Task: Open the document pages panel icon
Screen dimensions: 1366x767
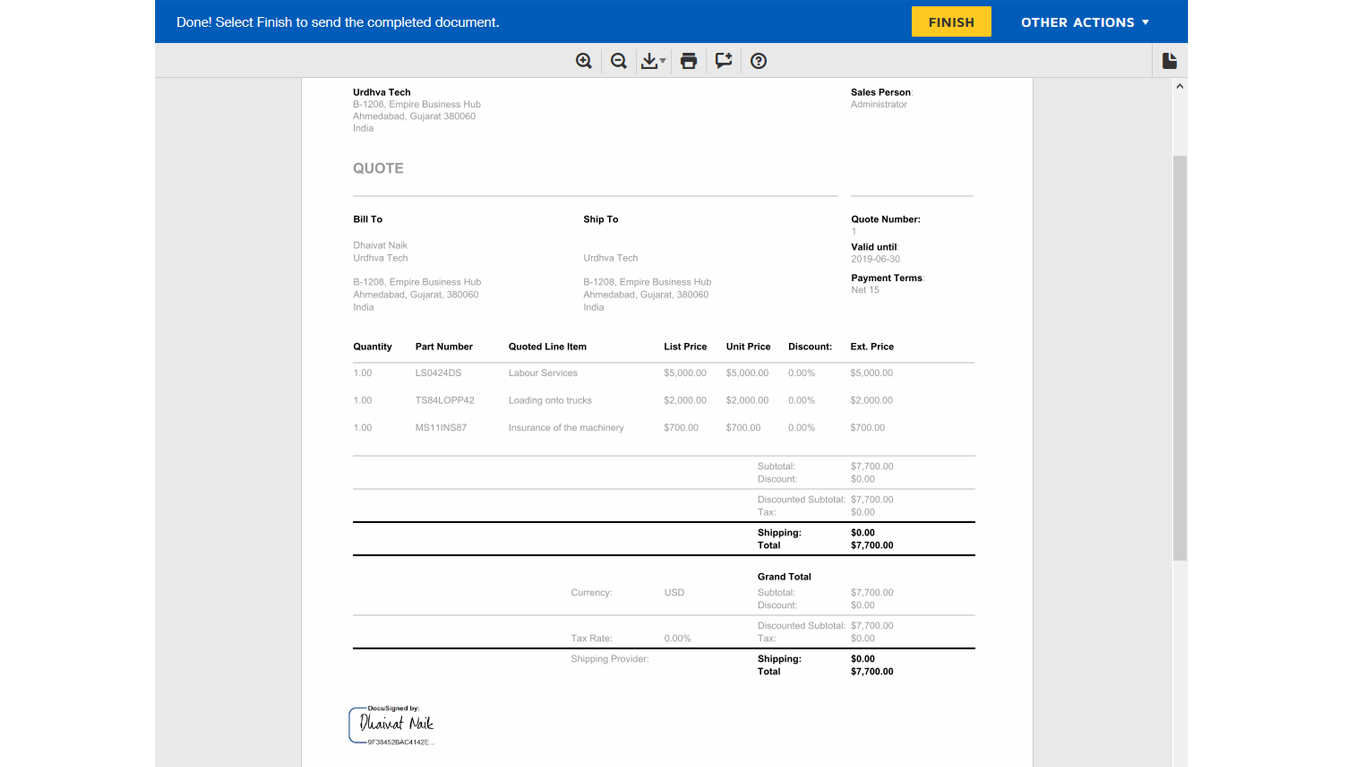Action: coord(1170,61)
